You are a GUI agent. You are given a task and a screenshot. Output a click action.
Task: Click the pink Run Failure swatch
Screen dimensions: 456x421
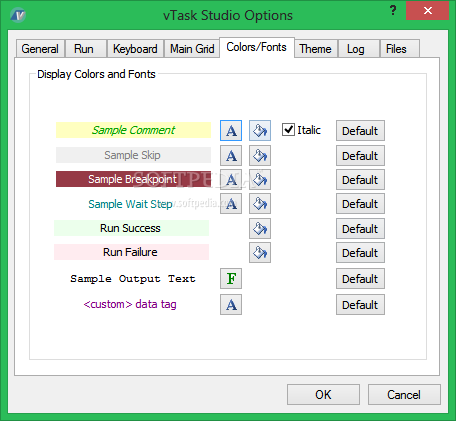pyautogui.click(x=131, y=252)
